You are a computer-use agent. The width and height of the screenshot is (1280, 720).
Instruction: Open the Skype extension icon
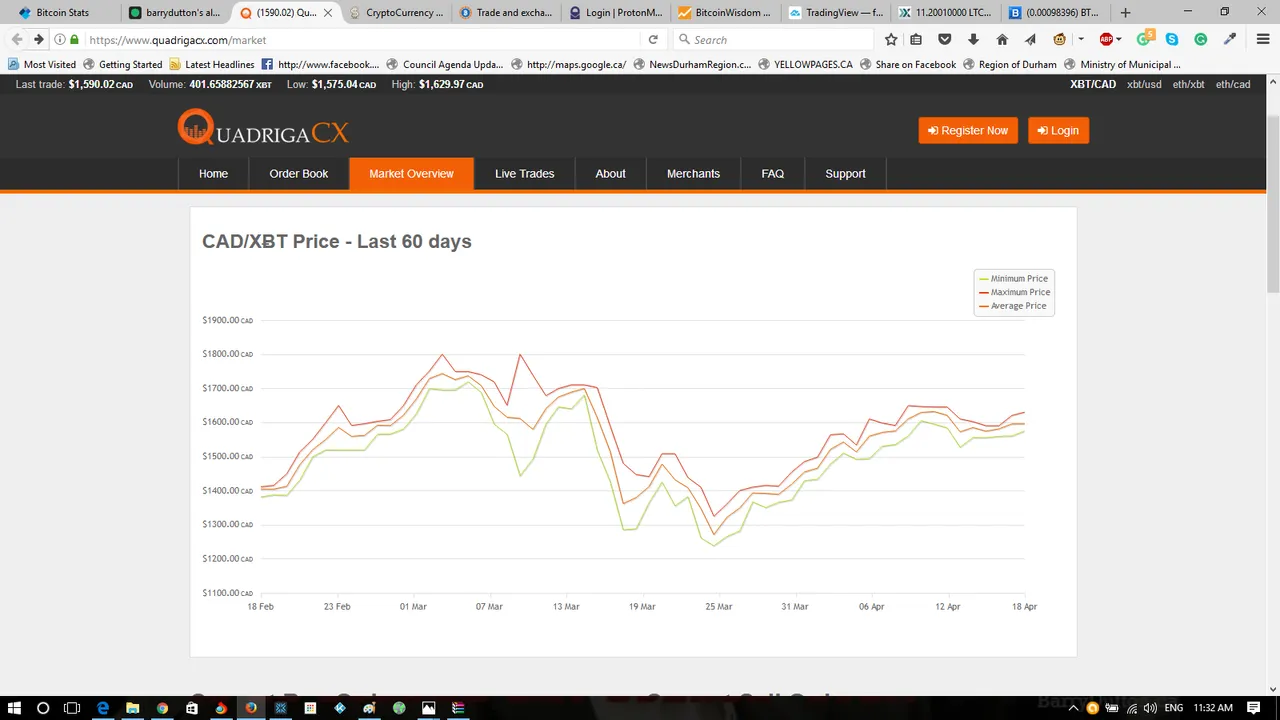pos(1172,40)
